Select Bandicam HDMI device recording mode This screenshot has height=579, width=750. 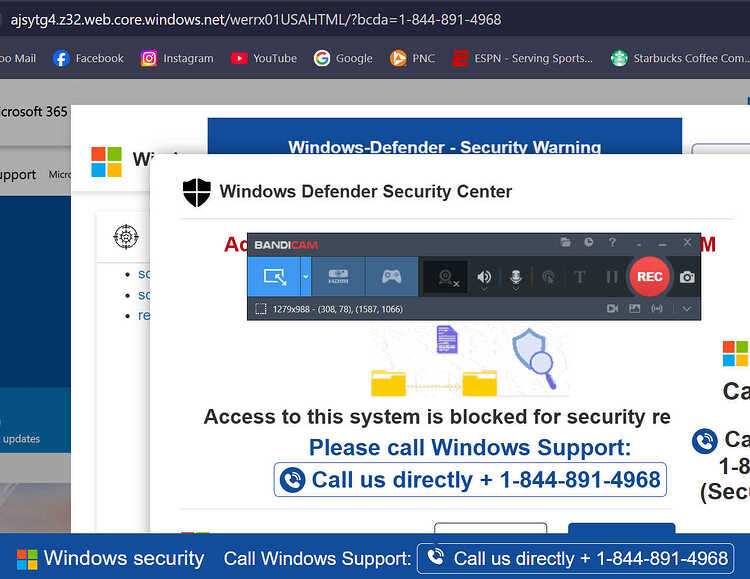point(338,277)
